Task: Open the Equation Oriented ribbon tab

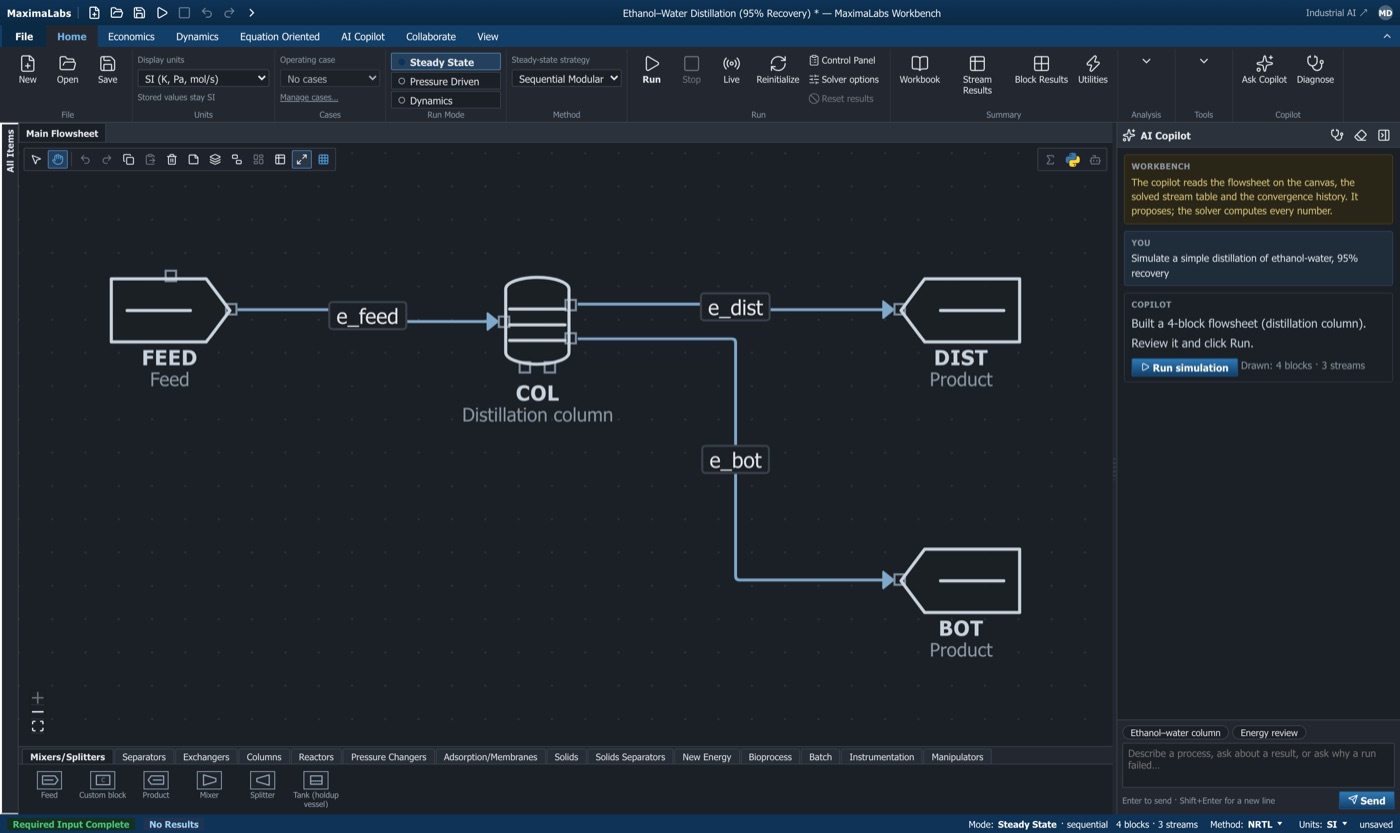Action: click(x=280, y=37)
